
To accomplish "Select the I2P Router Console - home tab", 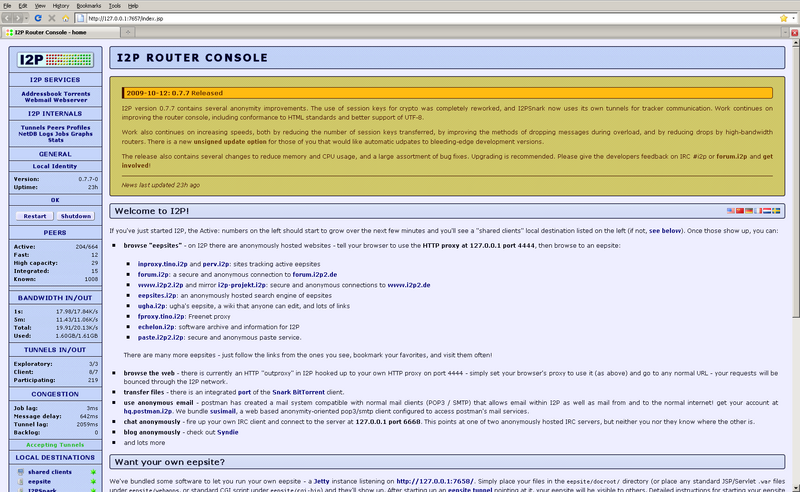I will (x=61, y=32).
